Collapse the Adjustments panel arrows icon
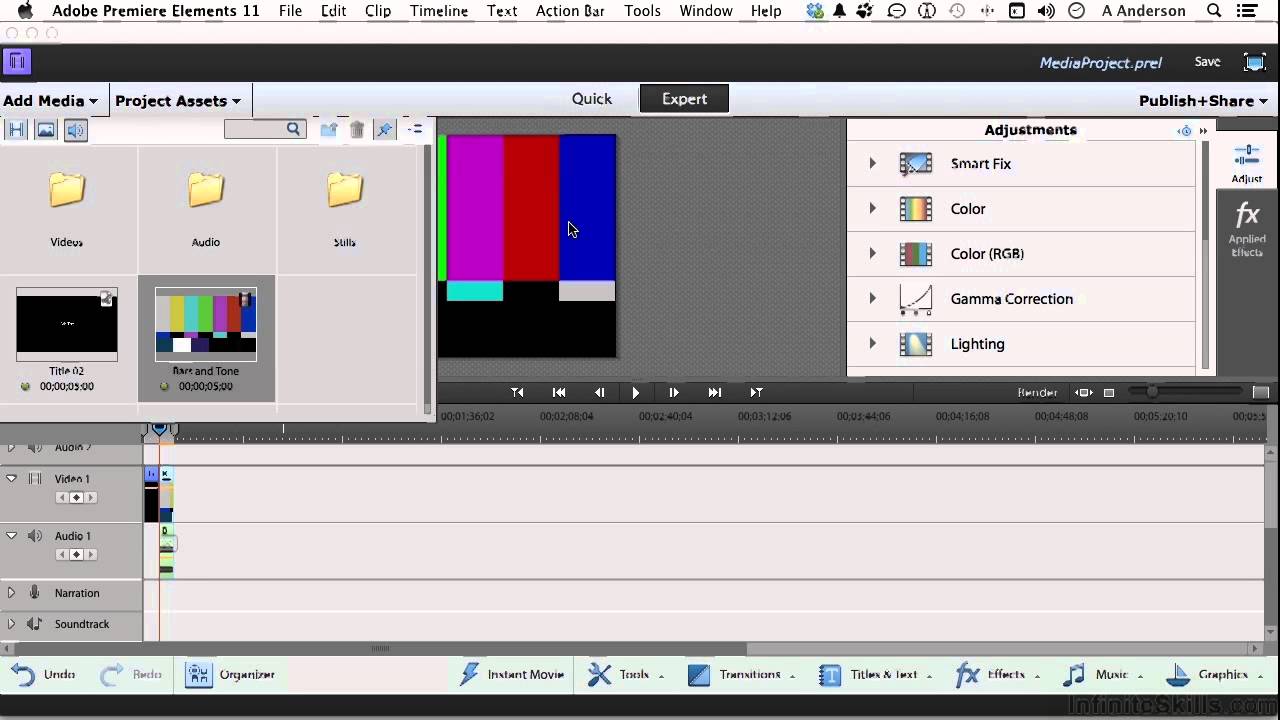Viewport: 1280px width, 720px height. tap(1203, 131)
